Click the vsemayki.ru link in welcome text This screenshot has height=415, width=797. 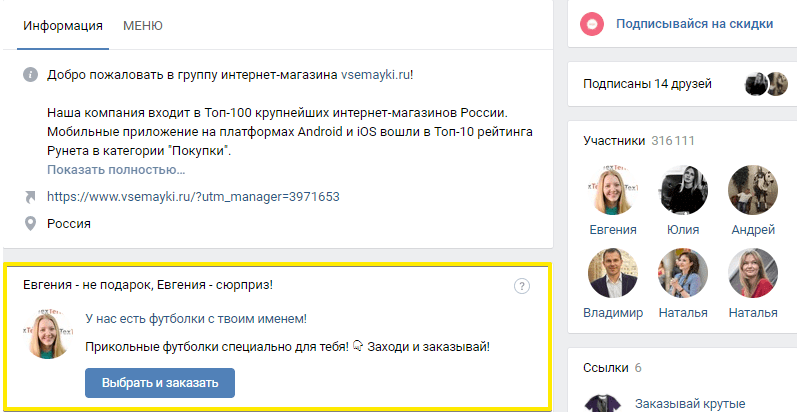click(376, 75)
